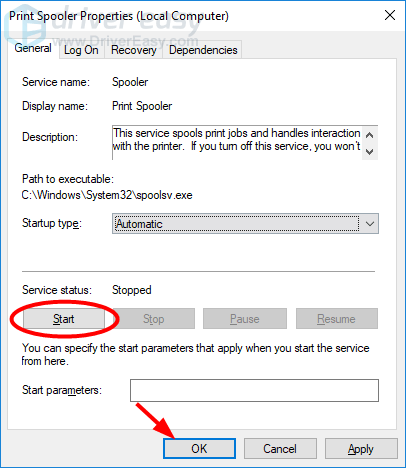Expand the Startup type chevron arrow
406x468 pixels.
pyautogui.click(x=370, y=224)
